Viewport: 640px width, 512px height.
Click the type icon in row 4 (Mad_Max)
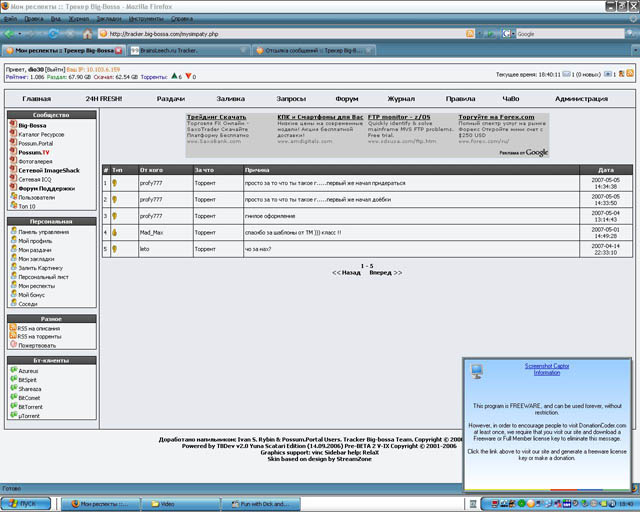[115, 232]
